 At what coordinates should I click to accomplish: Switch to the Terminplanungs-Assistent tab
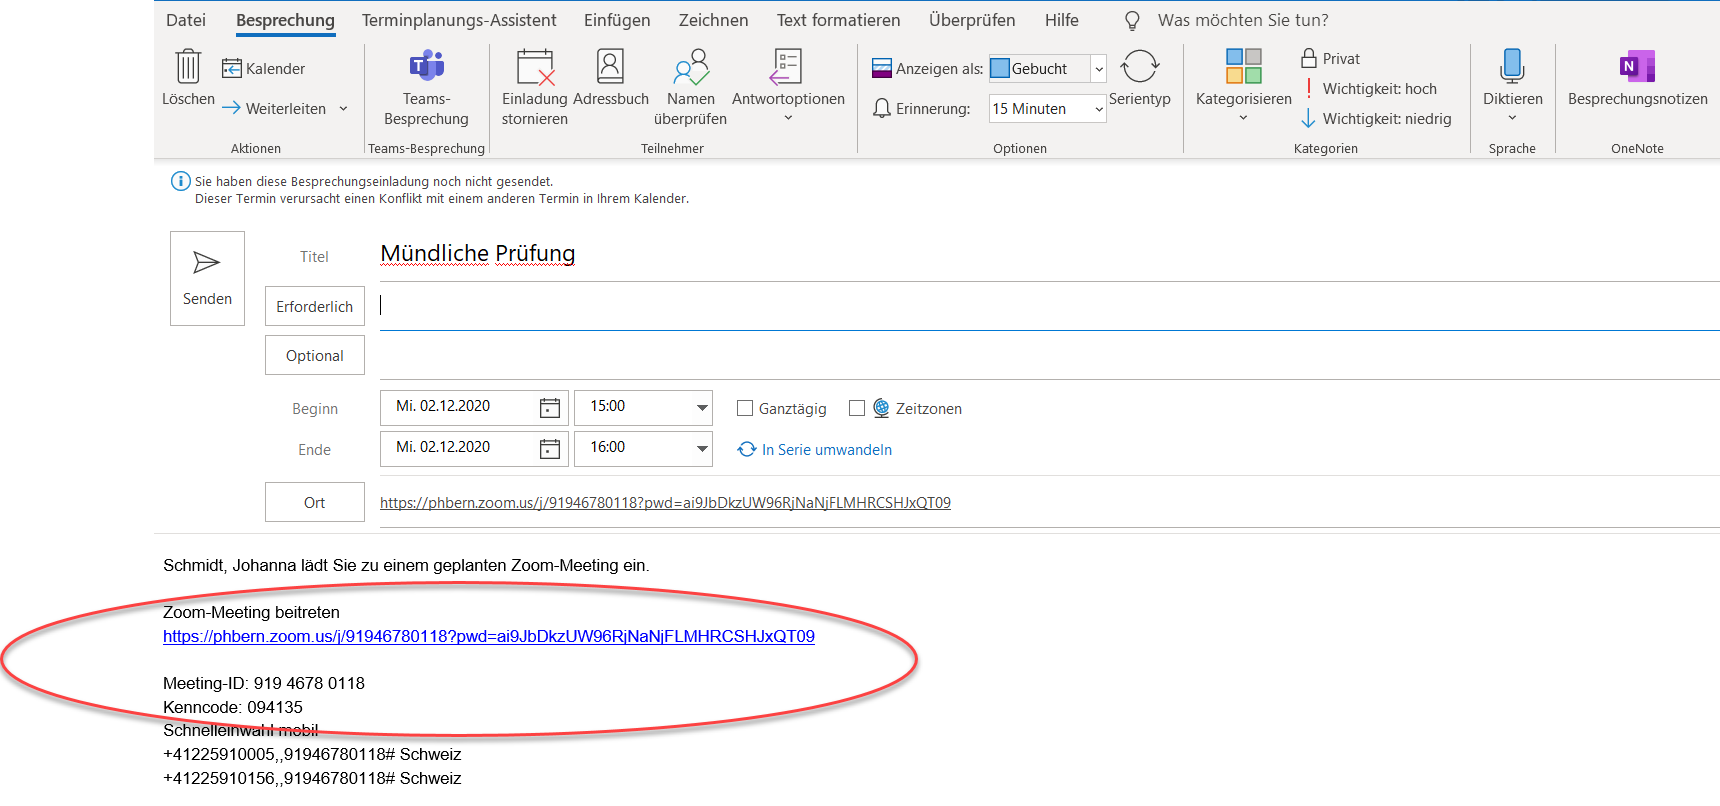tap(458, 20)
